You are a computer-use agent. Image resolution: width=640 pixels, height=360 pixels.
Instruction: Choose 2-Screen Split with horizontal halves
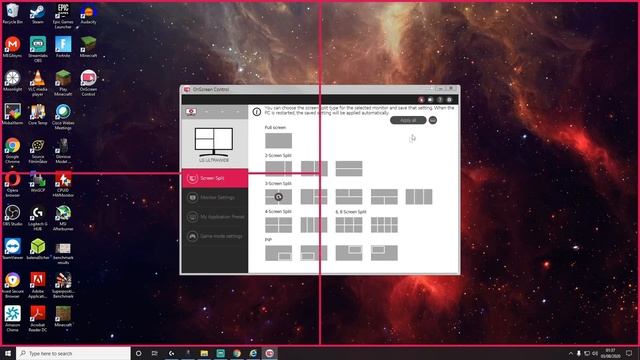coord(349,169)
